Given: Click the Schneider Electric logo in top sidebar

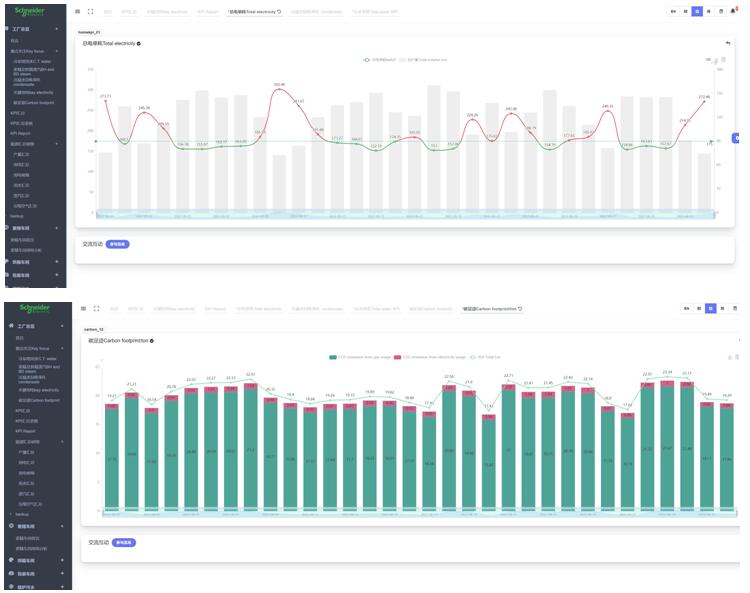Looking at the screenshot, I should (30, 11).
